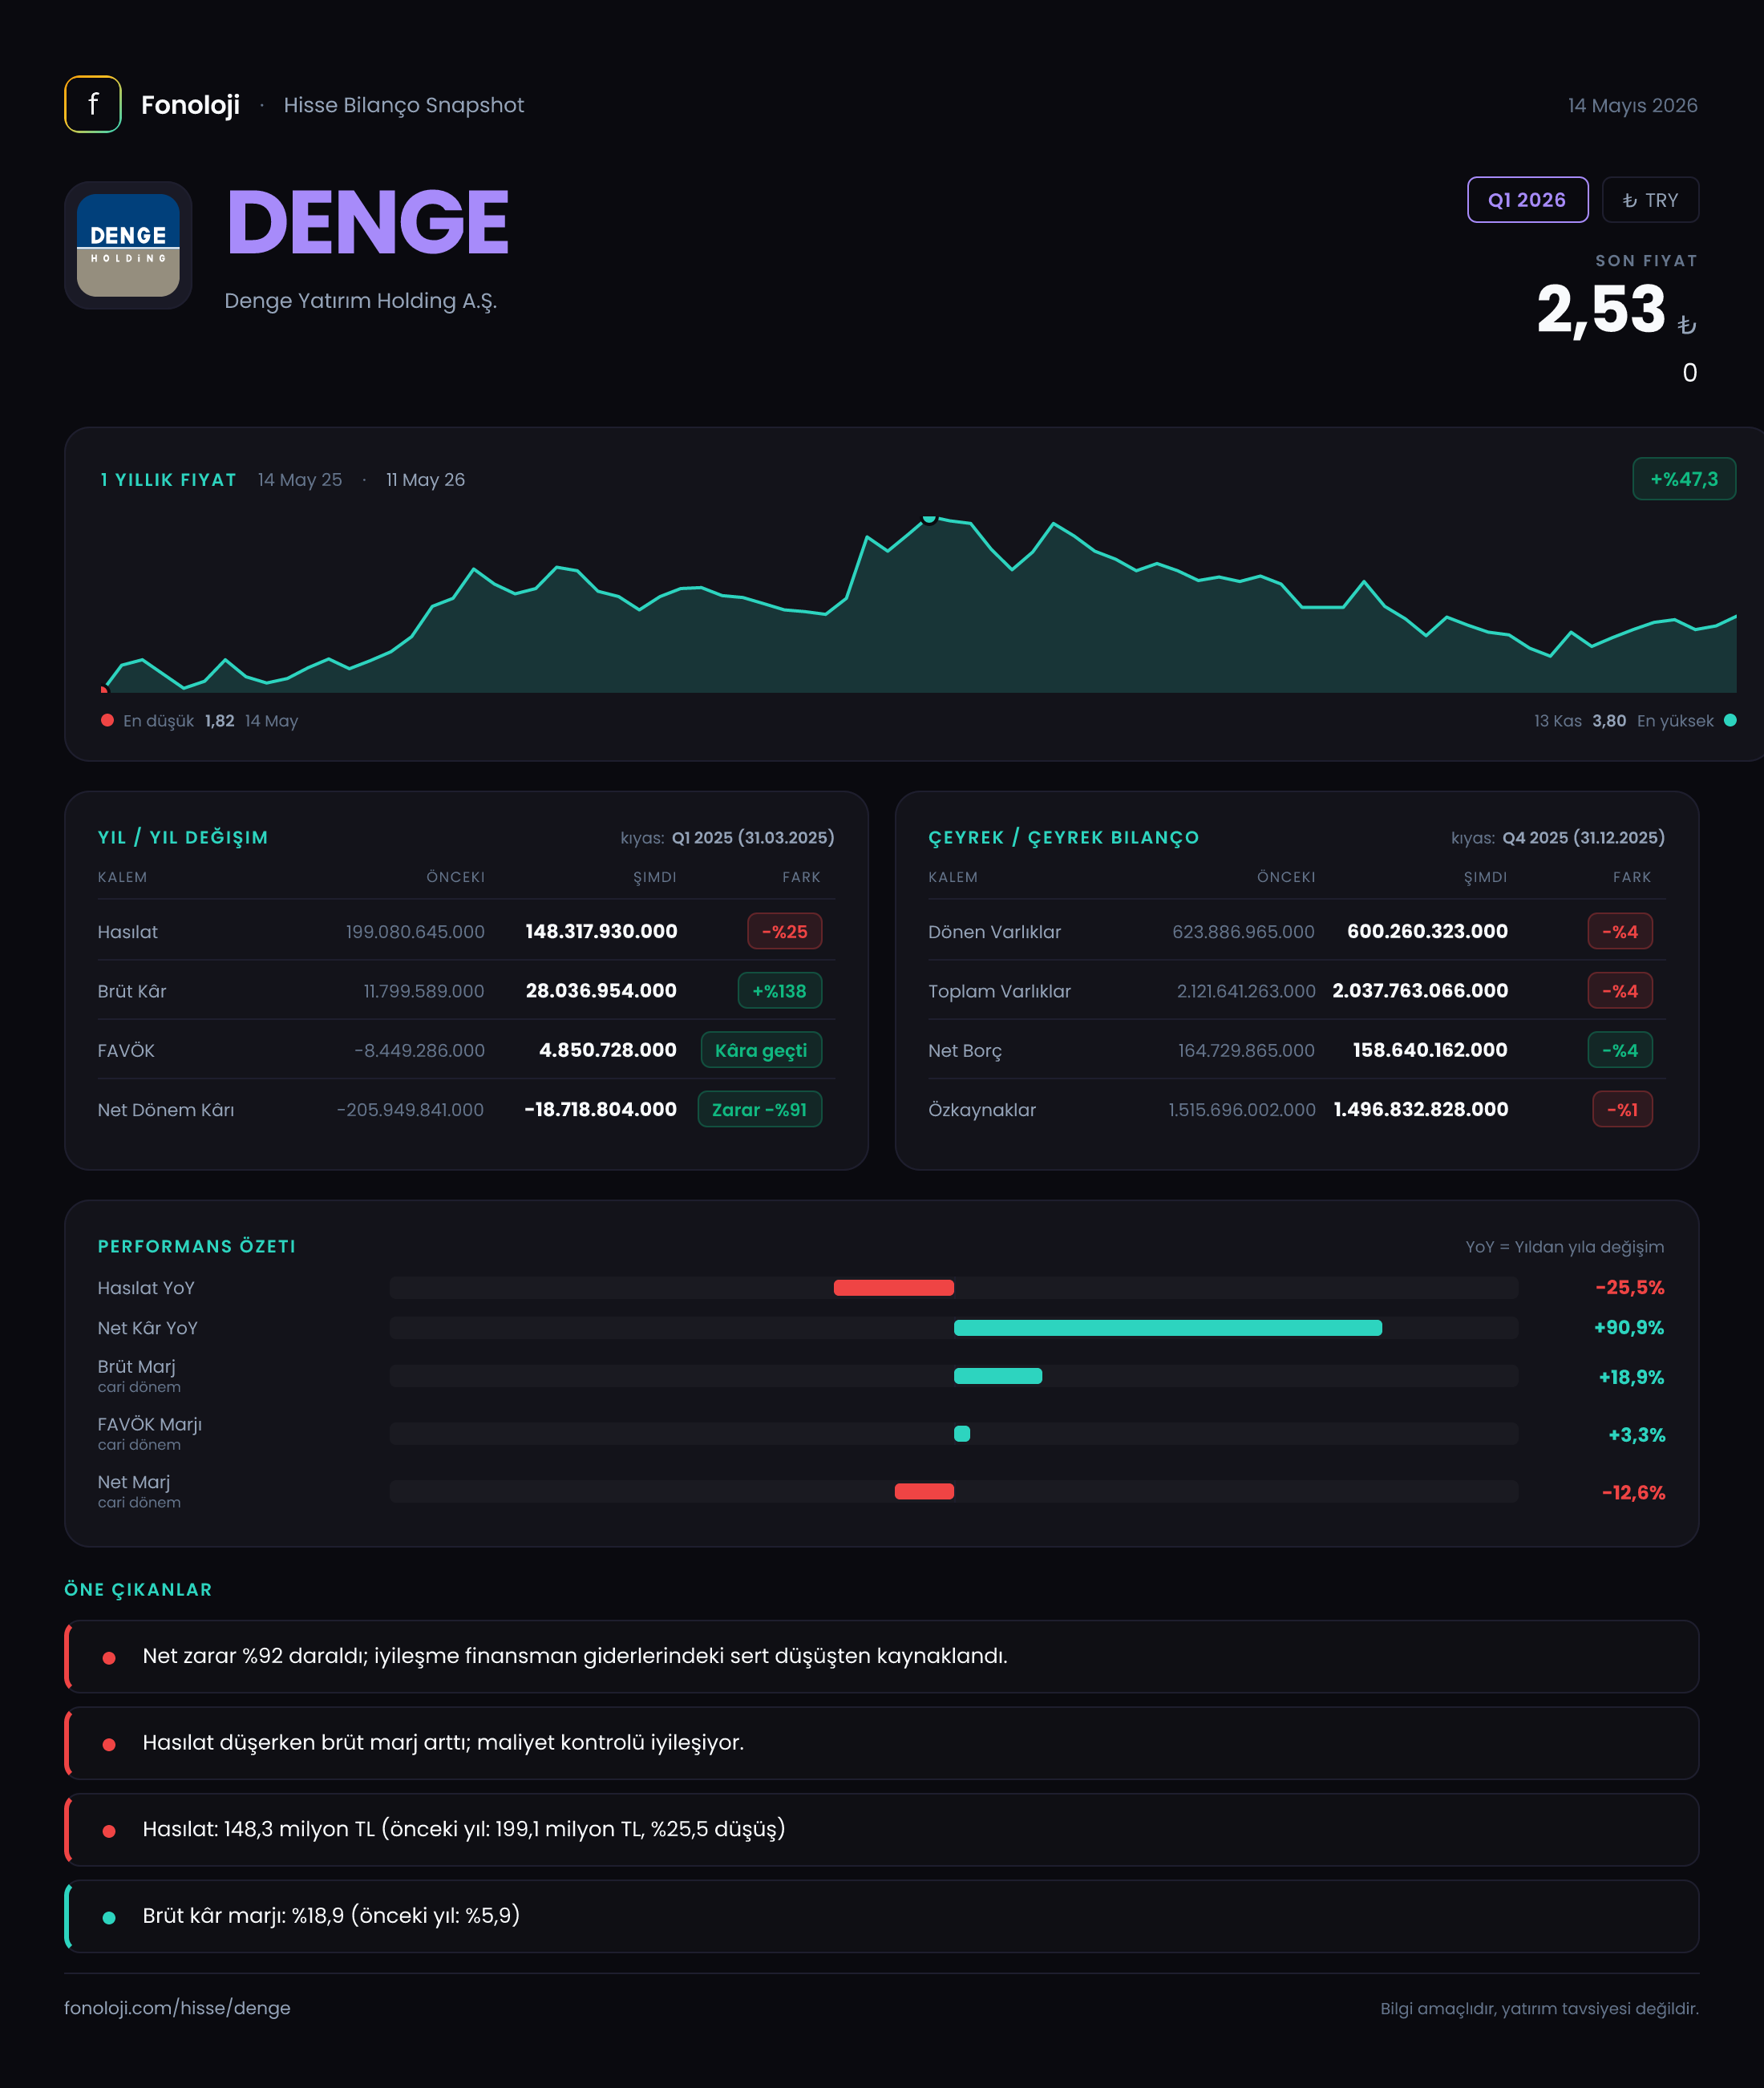Click the '14 Mayıs 2026' date

tap(1633, 105)
